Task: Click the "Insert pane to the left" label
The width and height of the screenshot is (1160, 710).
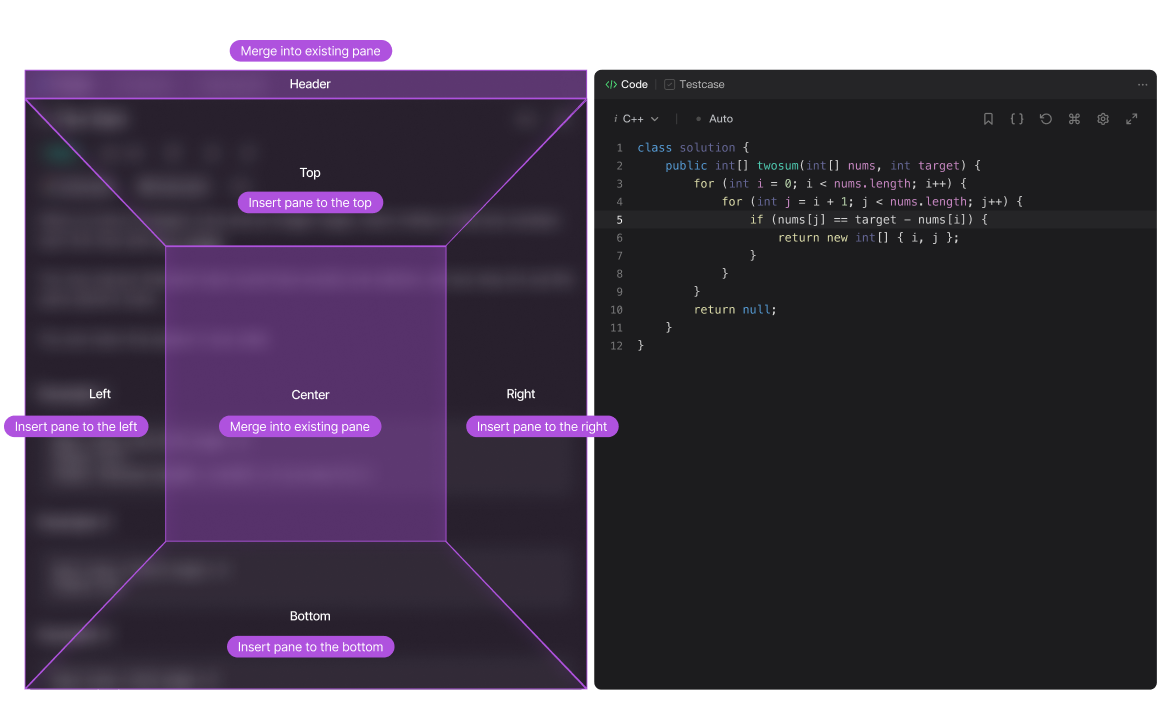Action: pos(76,427)
